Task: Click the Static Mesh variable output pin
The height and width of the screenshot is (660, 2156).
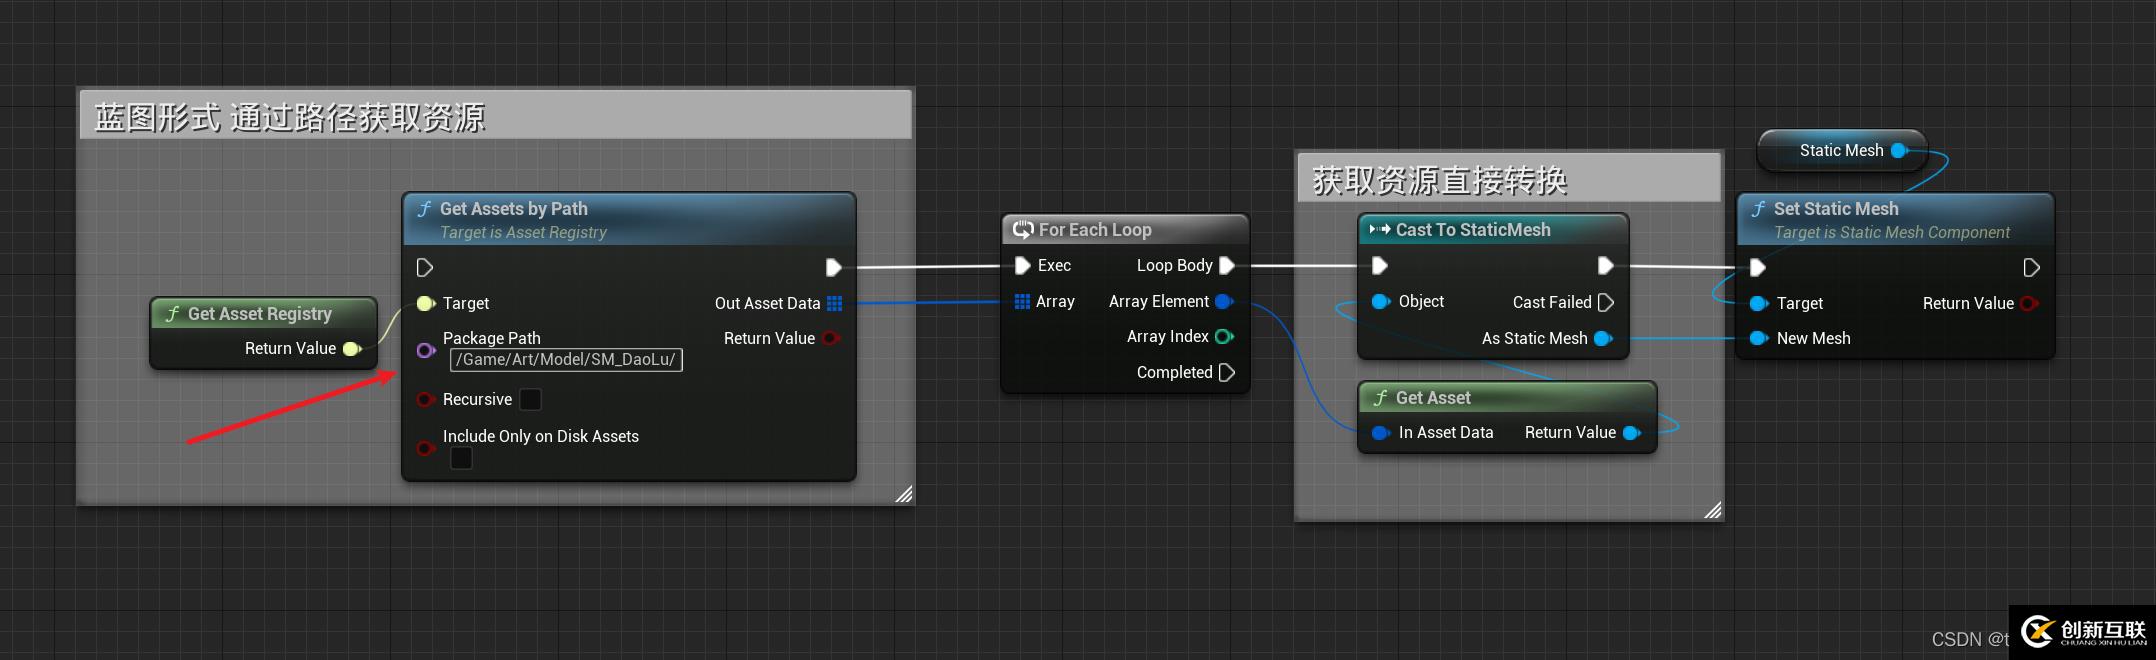Action: (x=1900, y=151)
